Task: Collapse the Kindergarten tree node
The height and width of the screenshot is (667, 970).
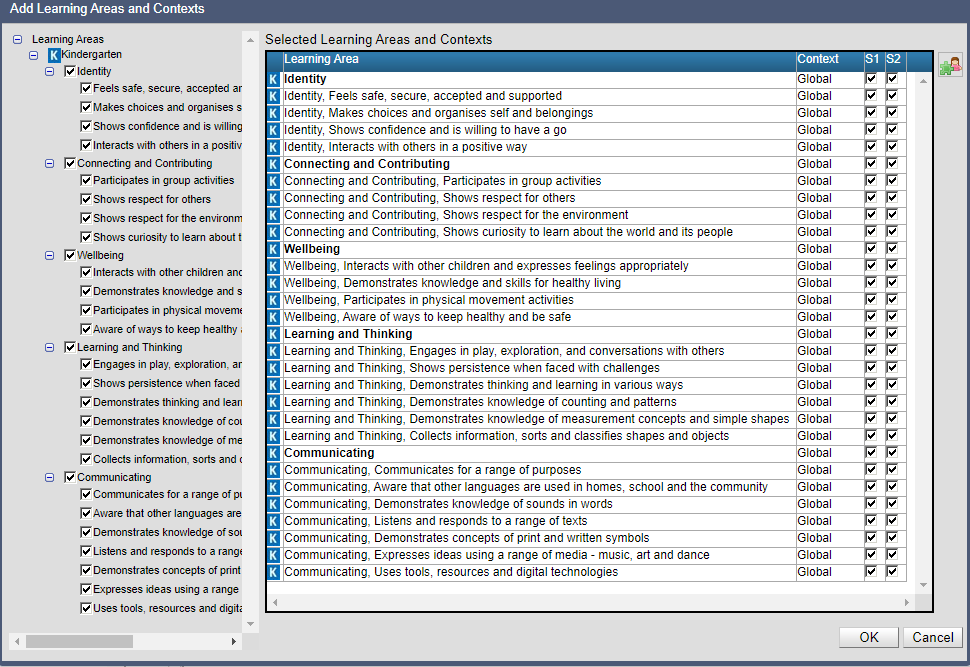Action: [34, 55]
